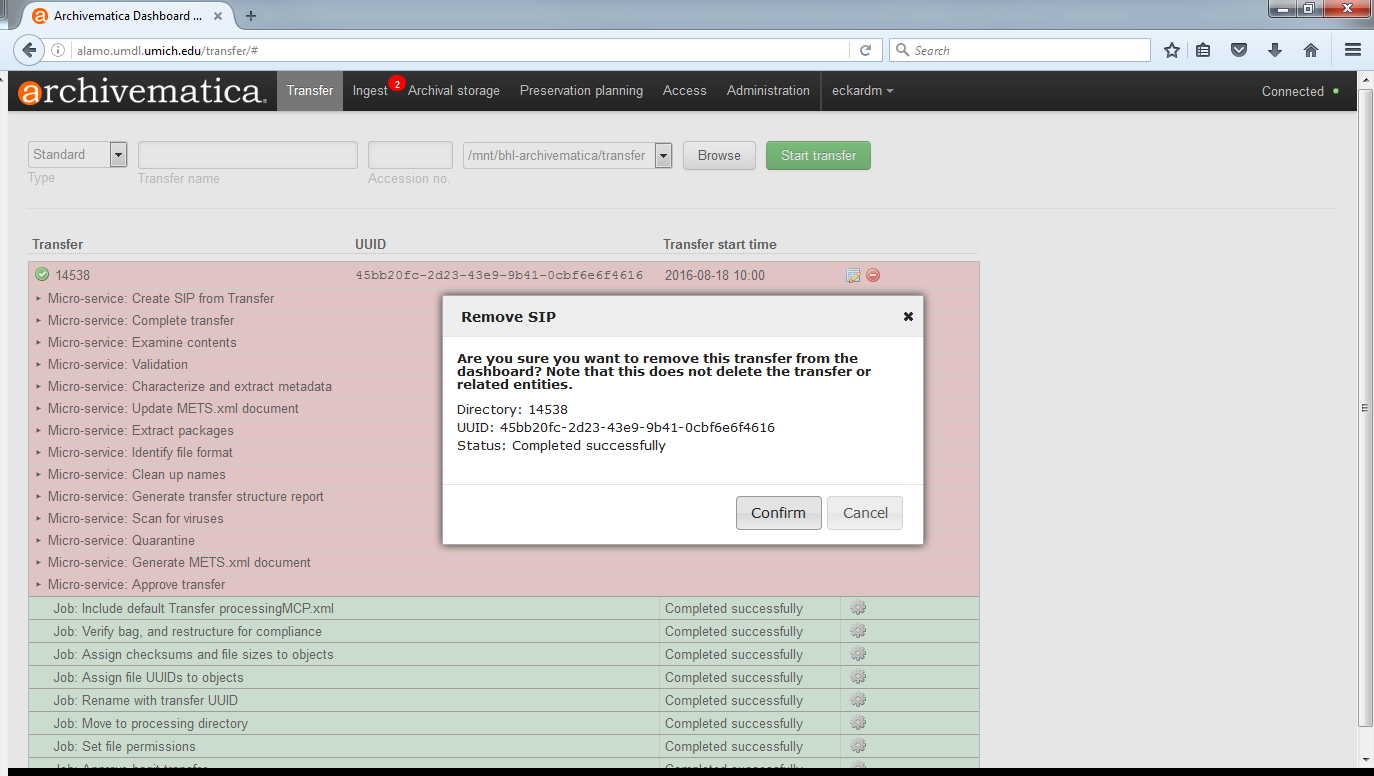Open the eckardm user menu
Viewport: 1374px width, 776px height.
click(x=862, y=90)
